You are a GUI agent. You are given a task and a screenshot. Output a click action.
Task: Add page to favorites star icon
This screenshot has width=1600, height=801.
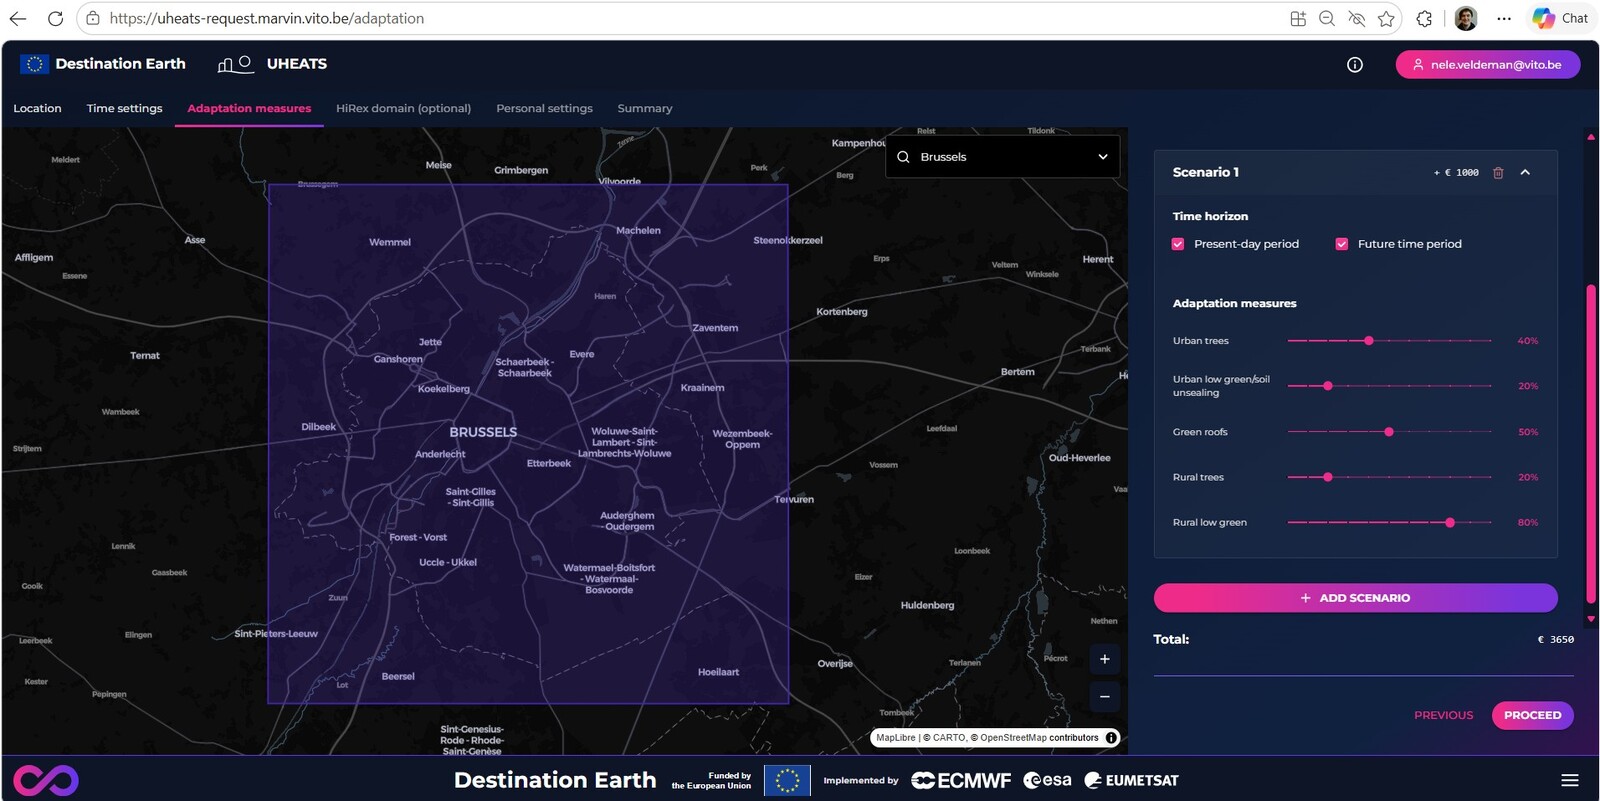click(1386, 18)
